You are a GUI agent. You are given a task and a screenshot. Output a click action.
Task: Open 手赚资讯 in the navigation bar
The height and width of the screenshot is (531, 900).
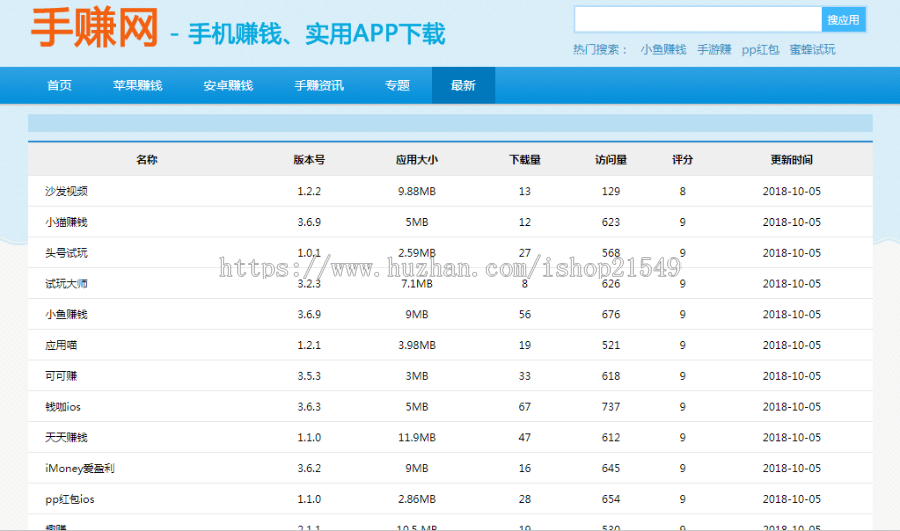pos(319,86)
